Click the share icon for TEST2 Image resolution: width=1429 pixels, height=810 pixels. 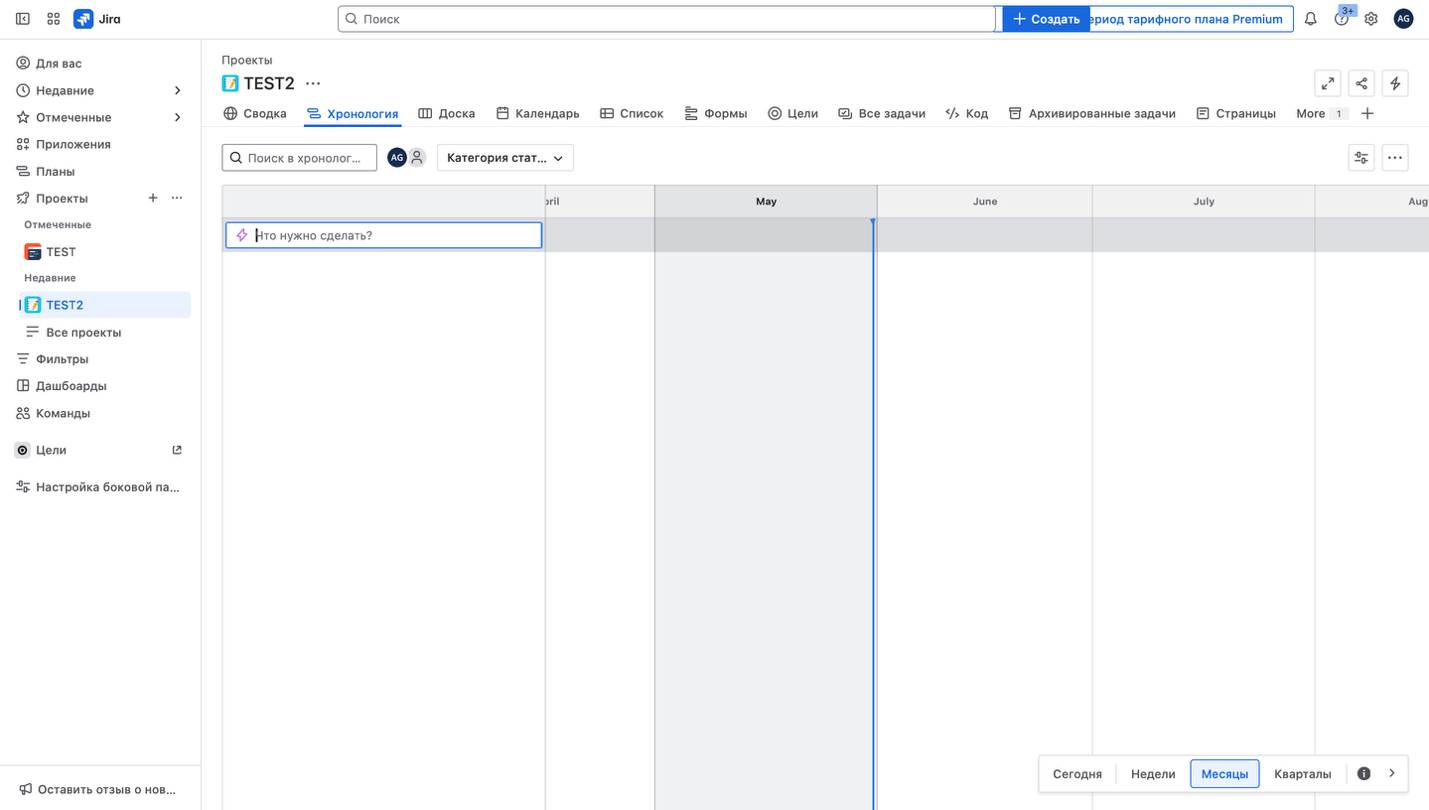[1361, 83]
